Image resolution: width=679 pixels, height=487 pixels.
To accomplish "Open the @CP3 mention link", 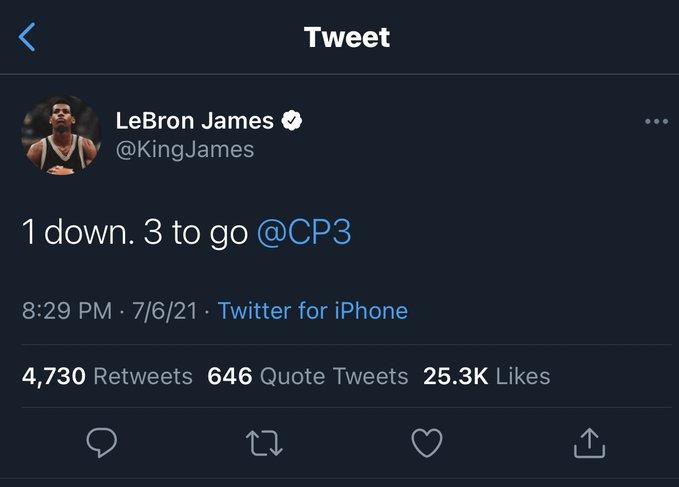I will pyautogui.click(x=304, y=233).
